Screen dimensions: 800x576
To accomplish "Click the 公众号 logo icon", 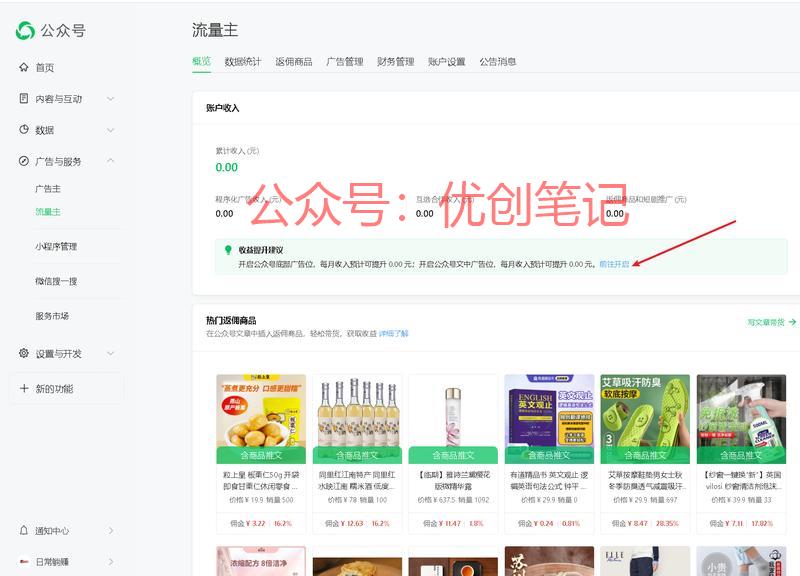I will point(25,30).
